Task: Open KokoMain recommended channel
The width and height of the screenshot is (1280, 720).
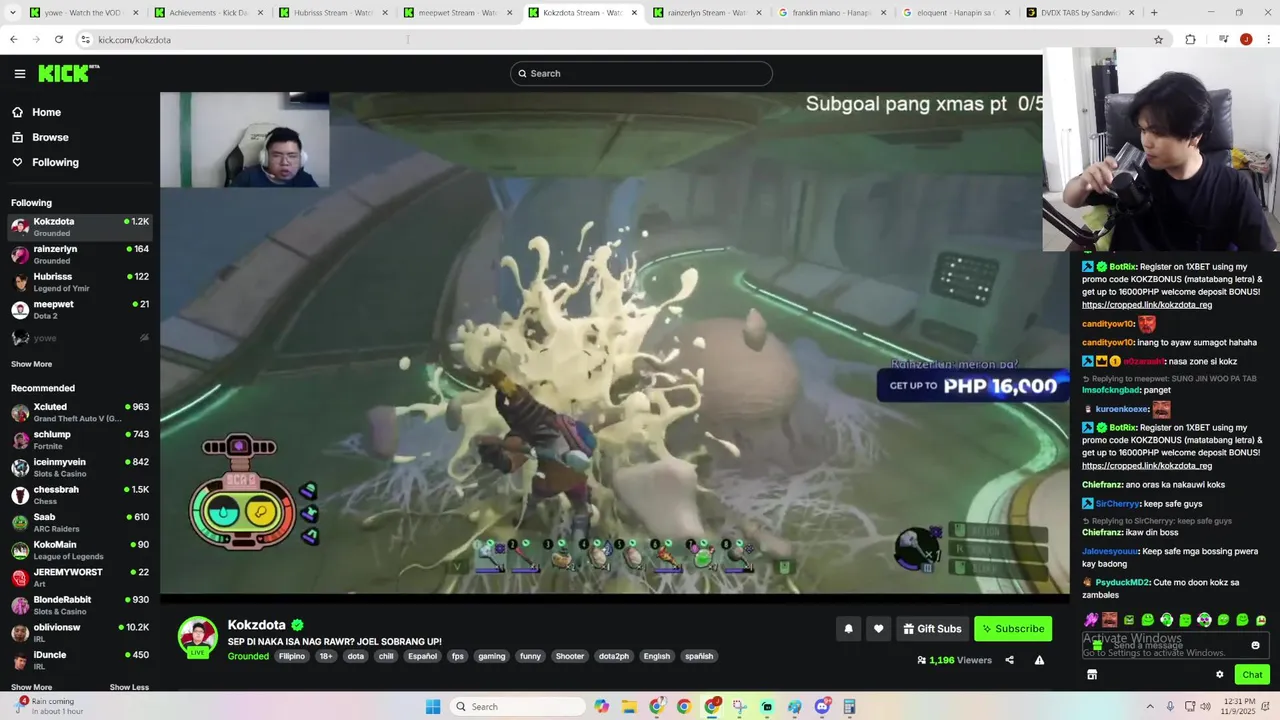Action: click(x=80, y=550)
